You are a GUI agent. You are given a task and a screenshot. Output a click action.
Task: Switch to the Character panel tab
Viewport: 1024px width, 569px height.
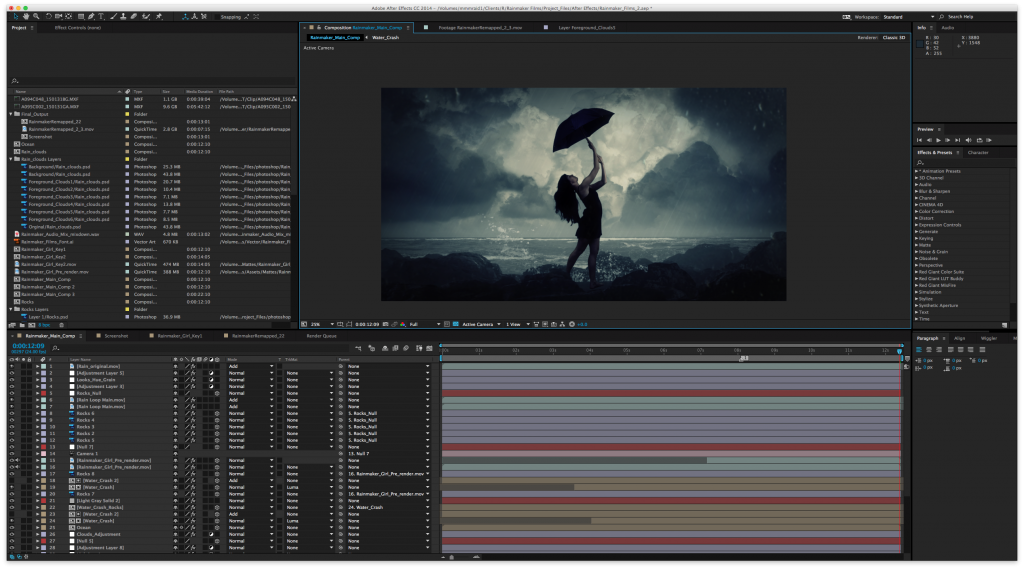click(x=978, y=152)
